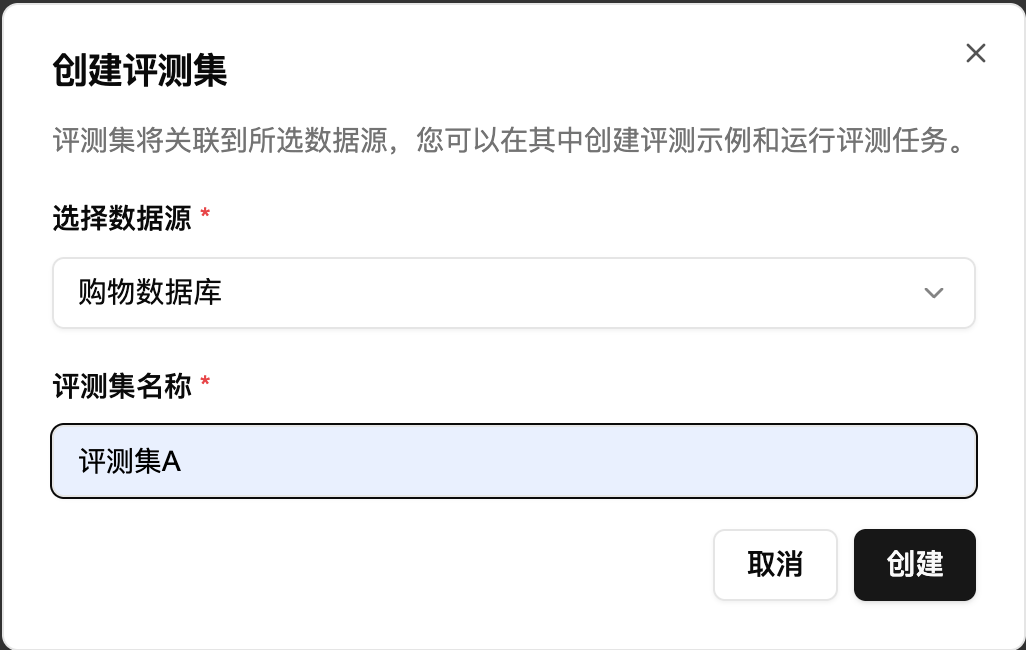Click the X icon in top right corner
The image size is (1026, 650).
[x=975, y=53]
